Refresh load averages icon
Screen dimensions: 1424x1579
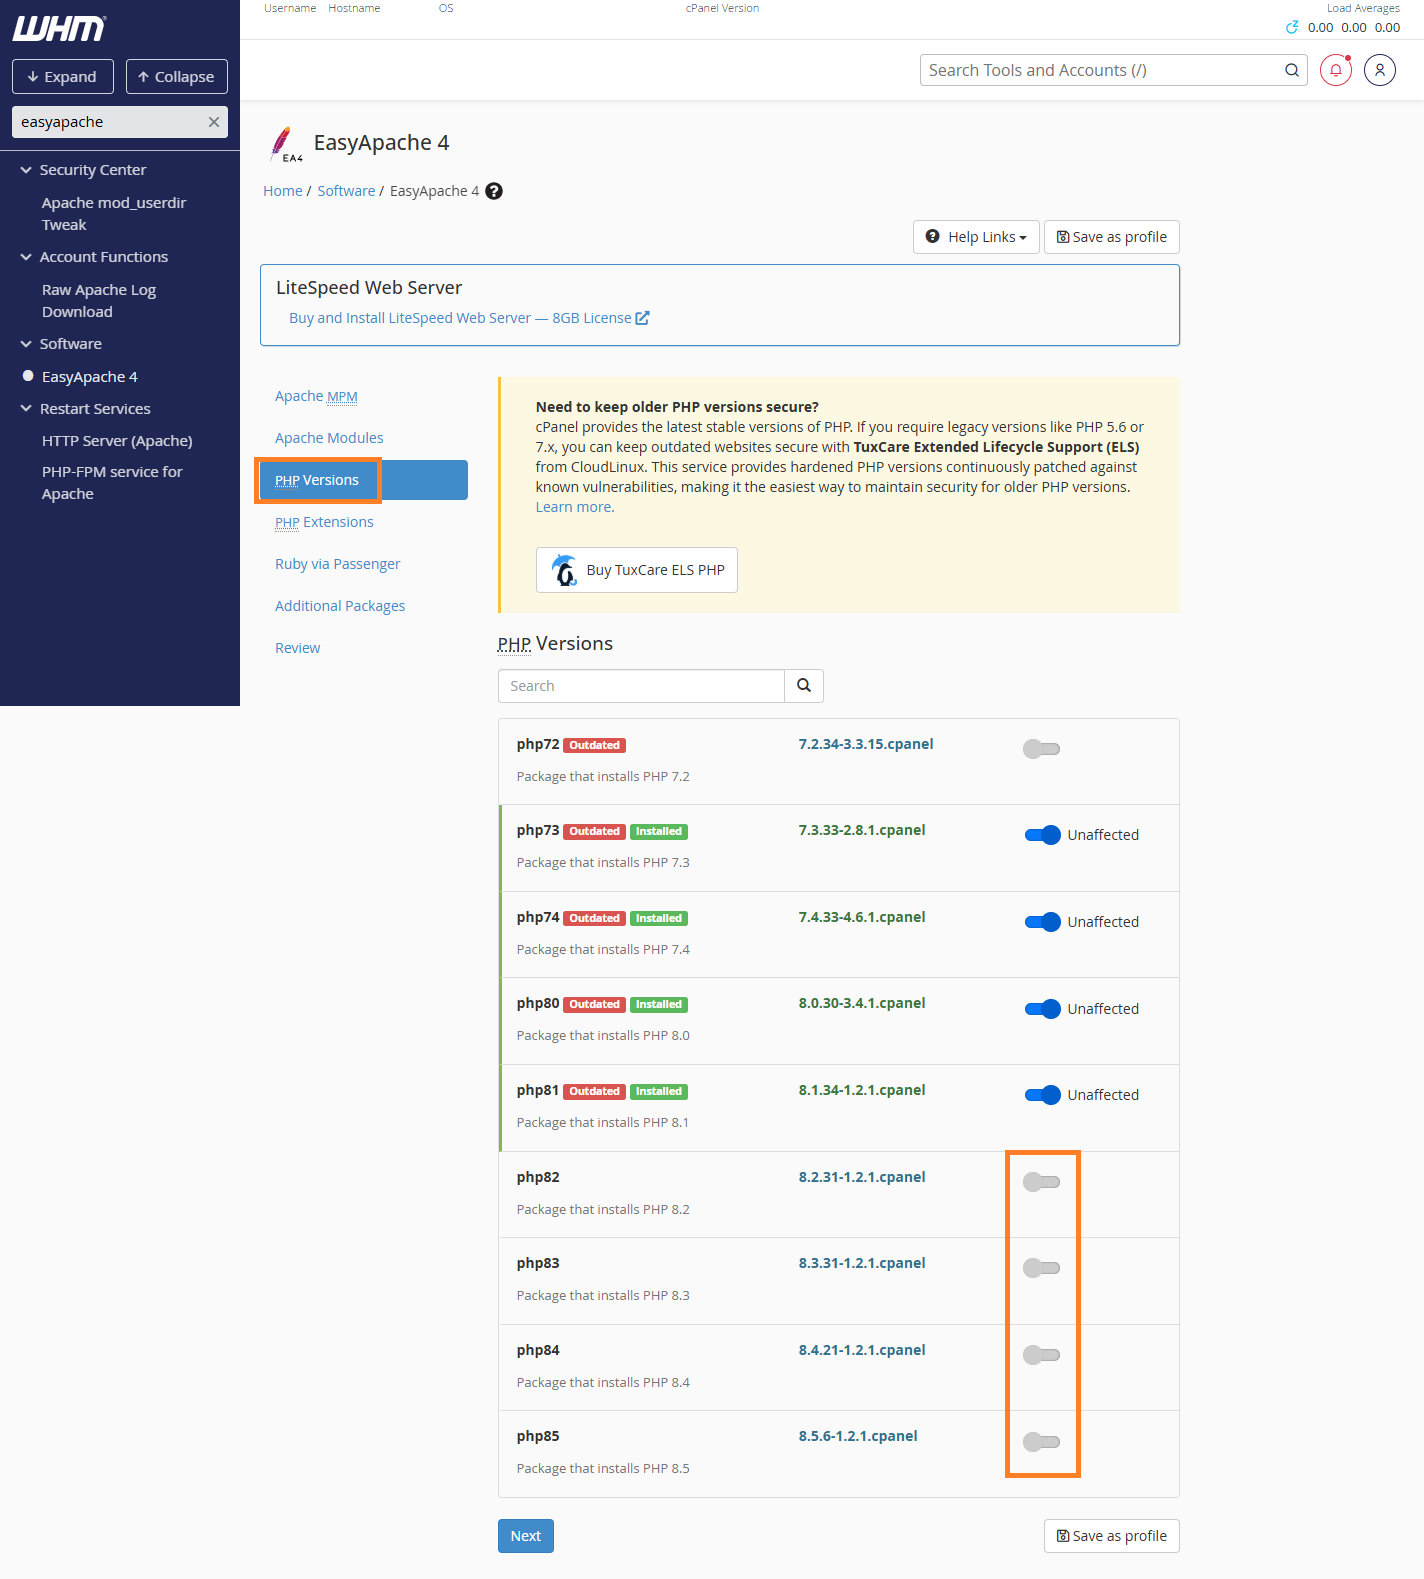[x=1292, y=27]
